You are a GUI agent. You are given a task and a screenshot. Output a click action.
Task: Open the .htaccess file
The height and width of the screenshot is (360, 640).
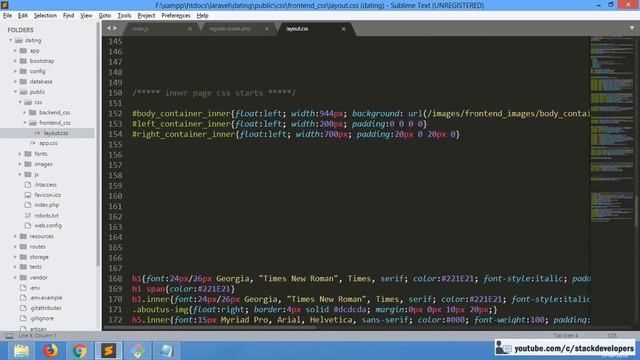[45, 184]
